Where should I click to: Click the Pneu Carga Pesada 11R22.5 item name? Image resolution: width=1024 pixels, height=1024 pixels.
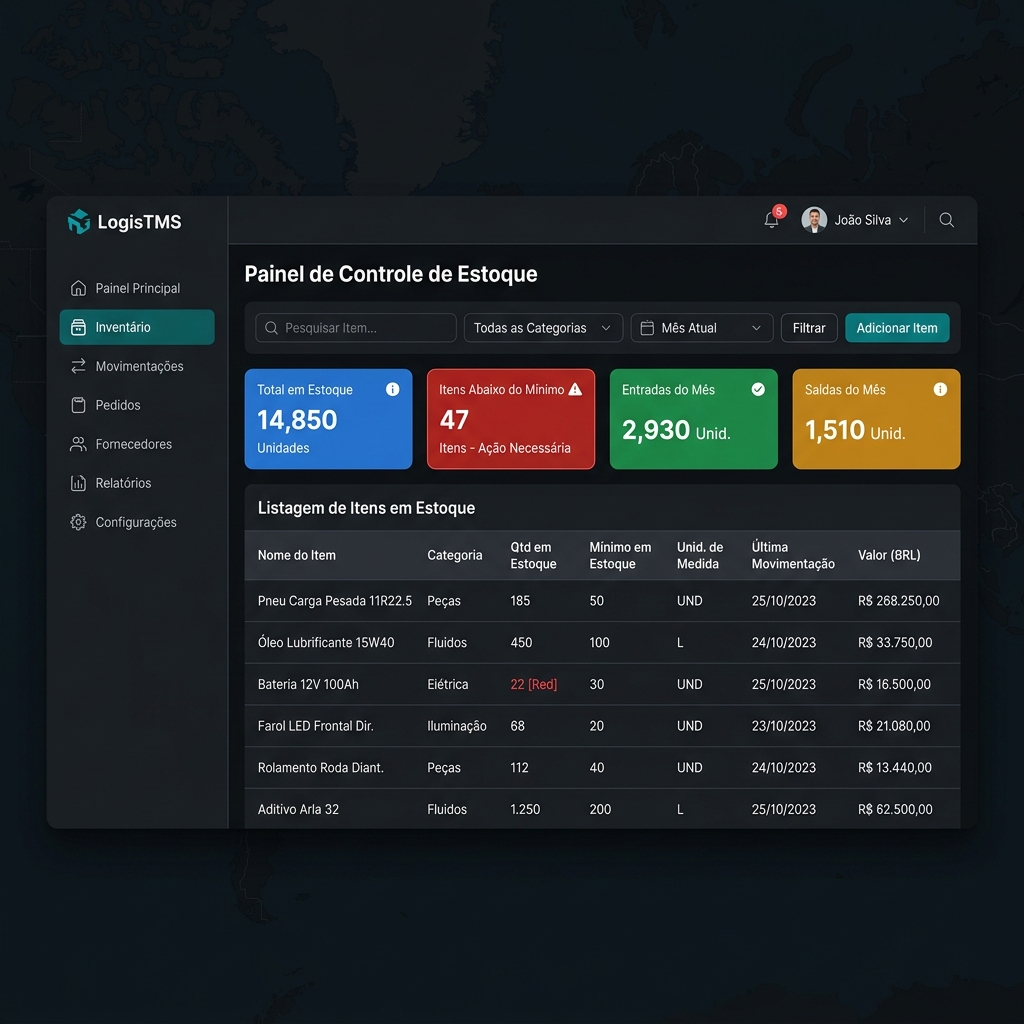click(x=335, y=601)
